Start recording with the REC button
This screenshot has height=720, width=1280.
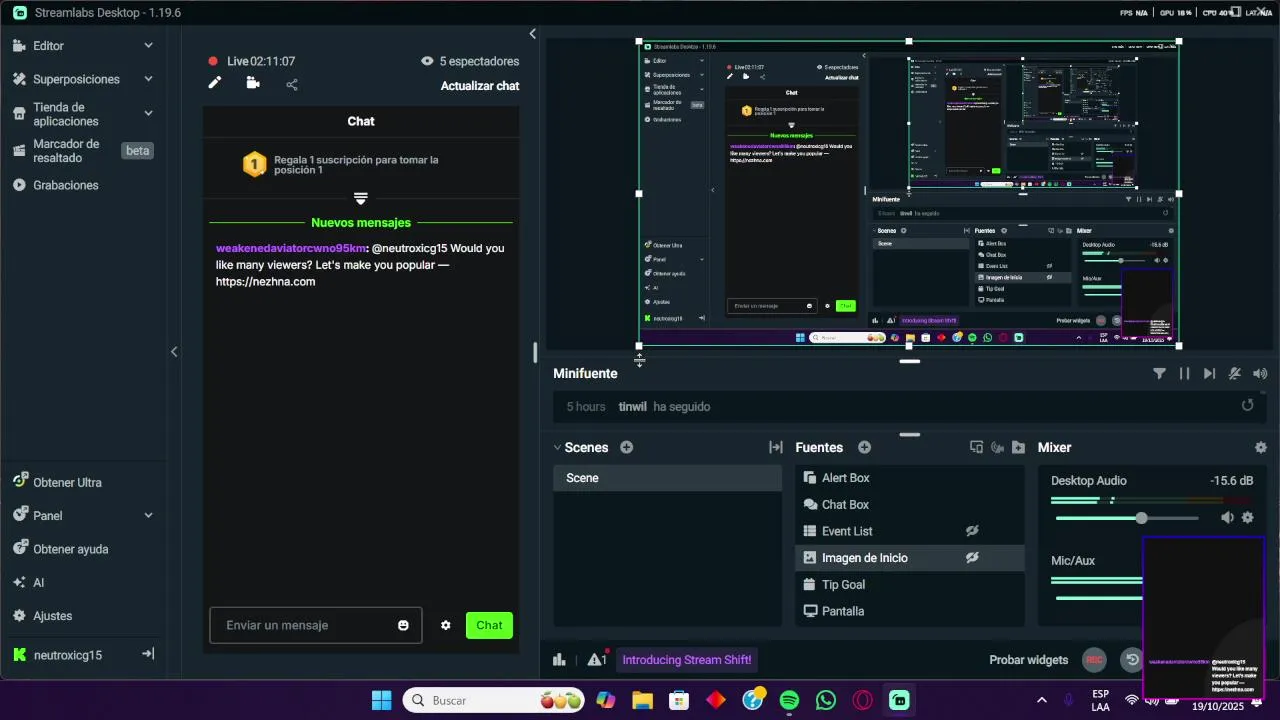(x=1094, y=660)
